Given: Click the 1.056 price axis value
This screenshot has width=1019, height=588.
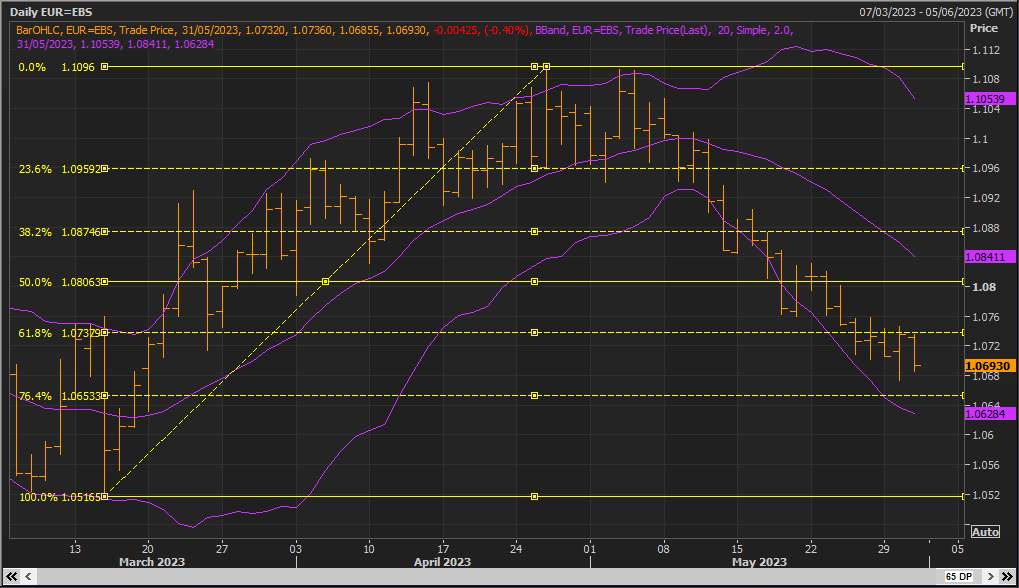Looking at the screenshot, I should tap(985, 465).
